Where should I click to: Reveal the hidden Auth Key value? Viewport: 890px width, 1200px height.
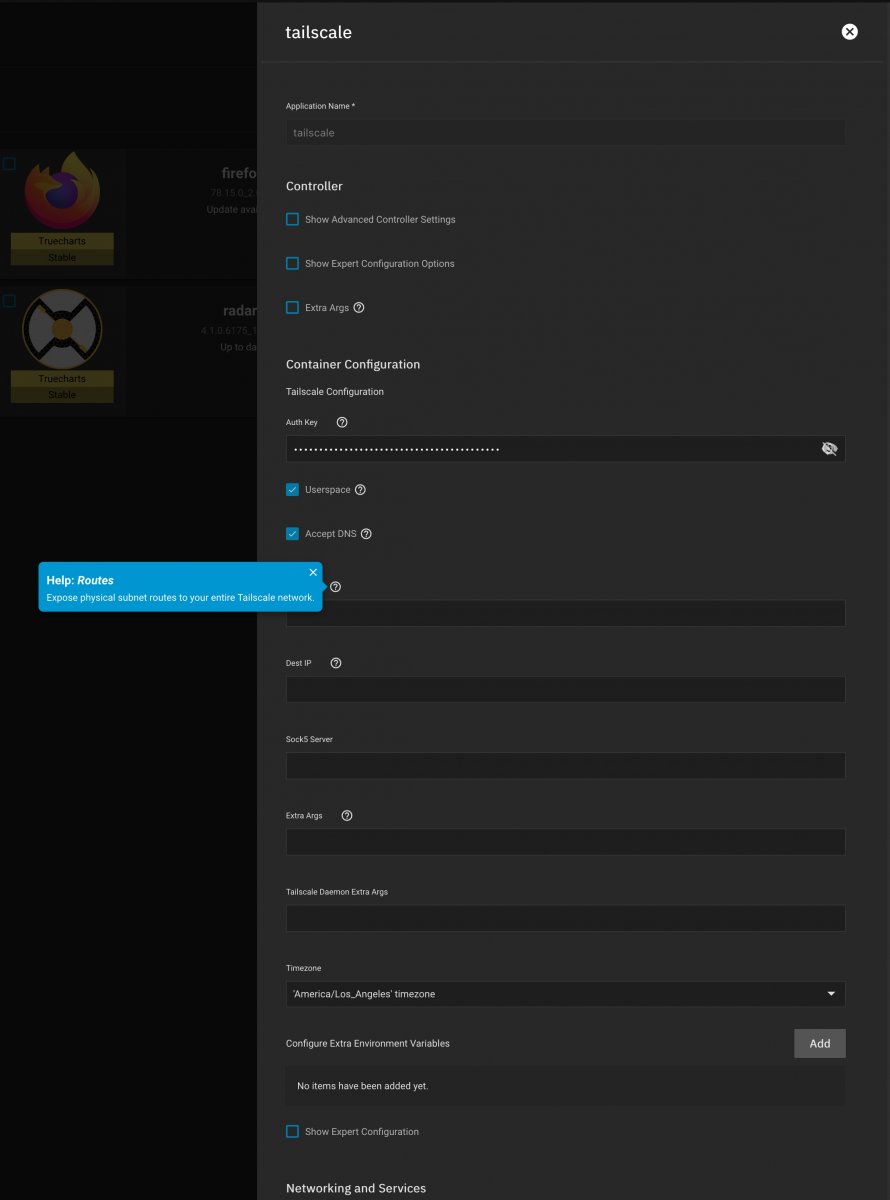[x=829, y=449]
